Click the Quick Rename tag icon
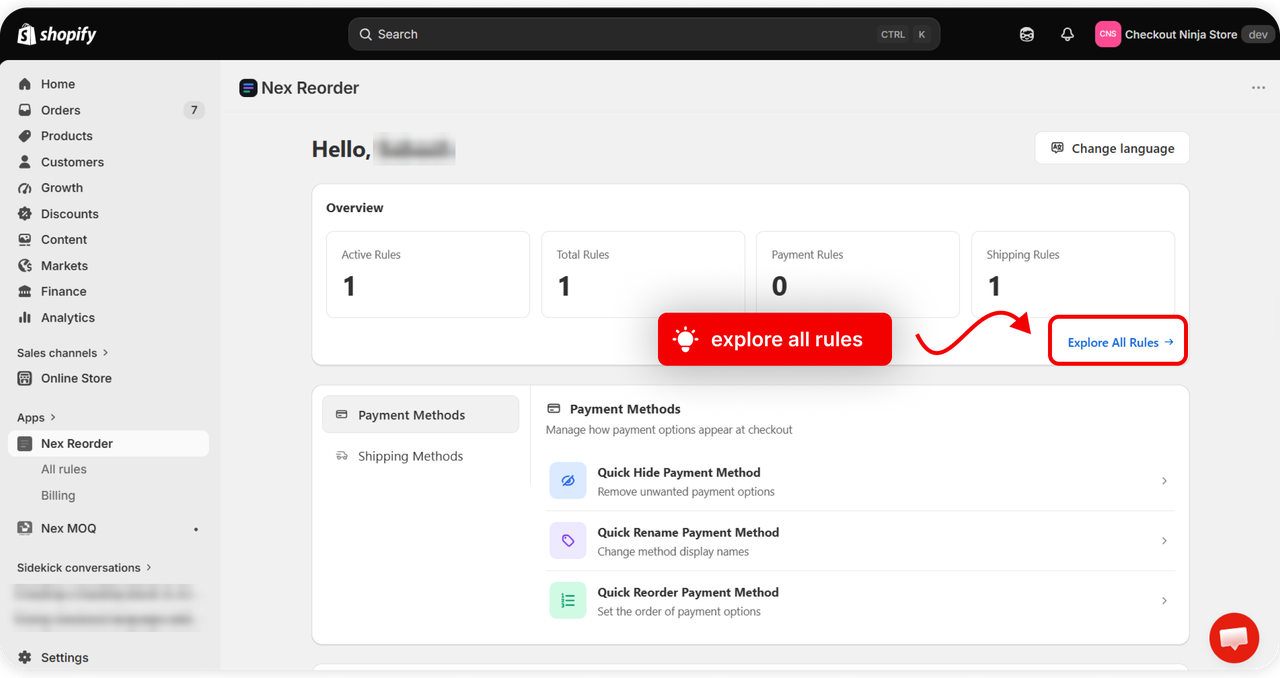This screenshot has height=678, width=1280. (568, 541)
